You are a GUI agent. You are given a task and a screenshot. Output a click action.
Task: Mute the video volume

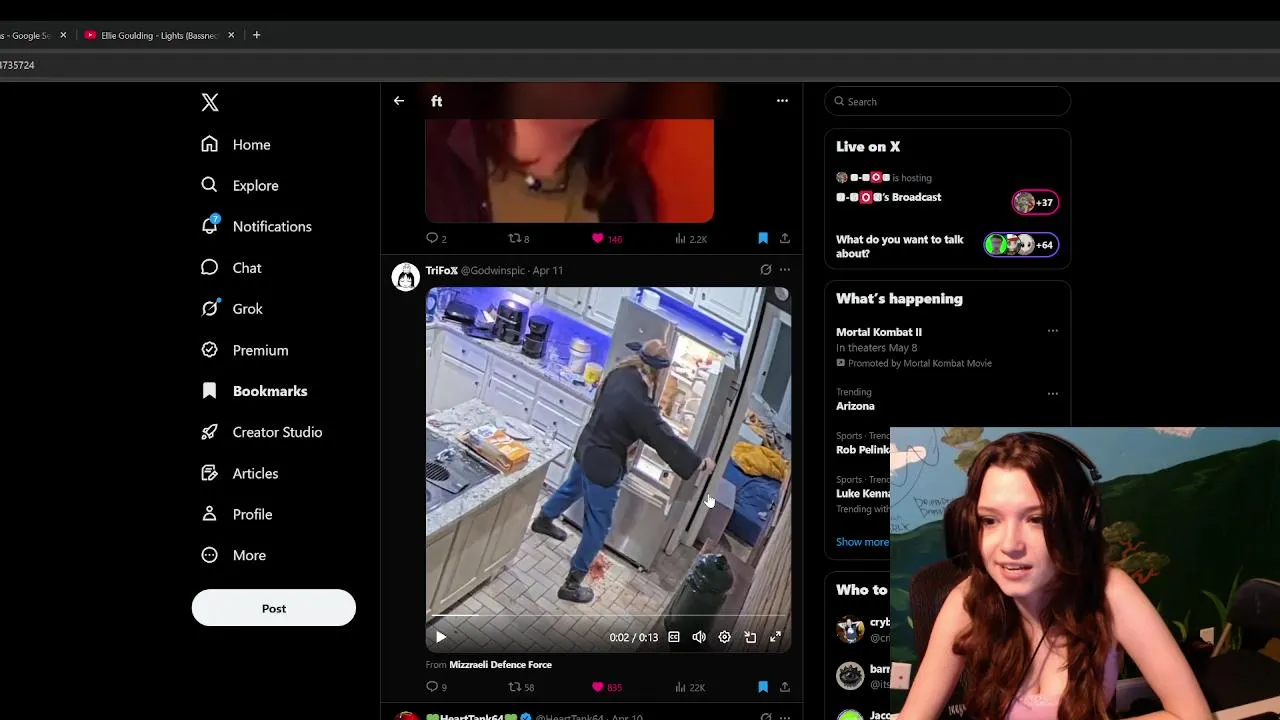tap(699, 637)
